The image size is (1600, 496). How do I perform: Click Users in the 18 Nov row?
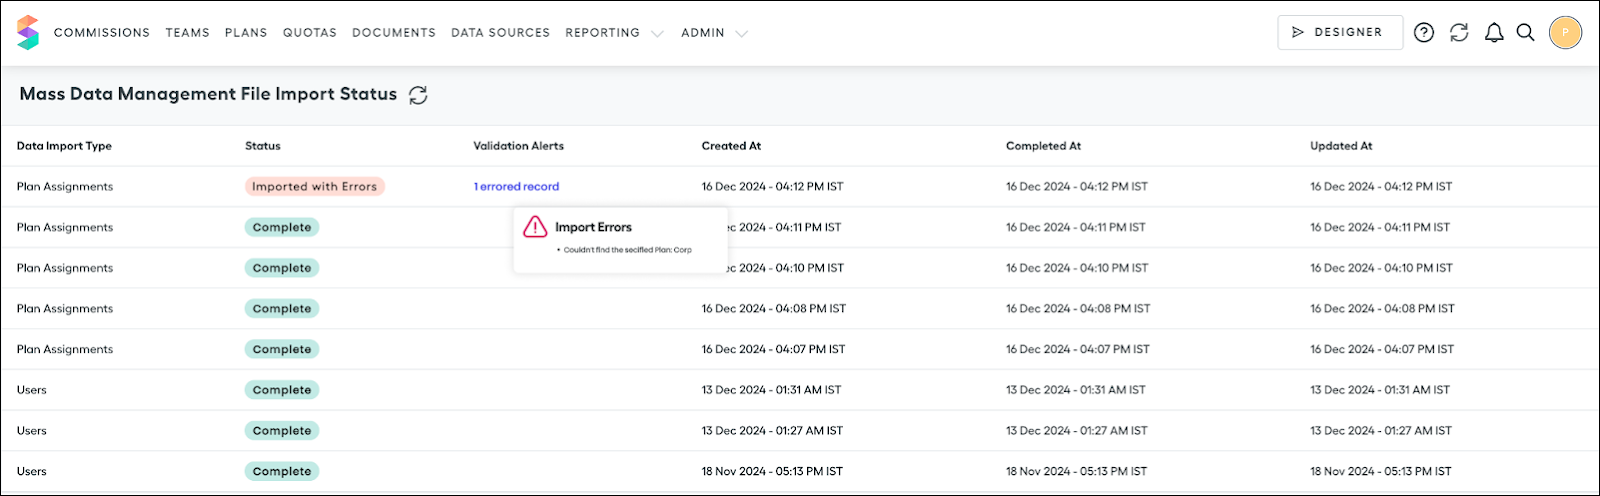pos(32,471)
